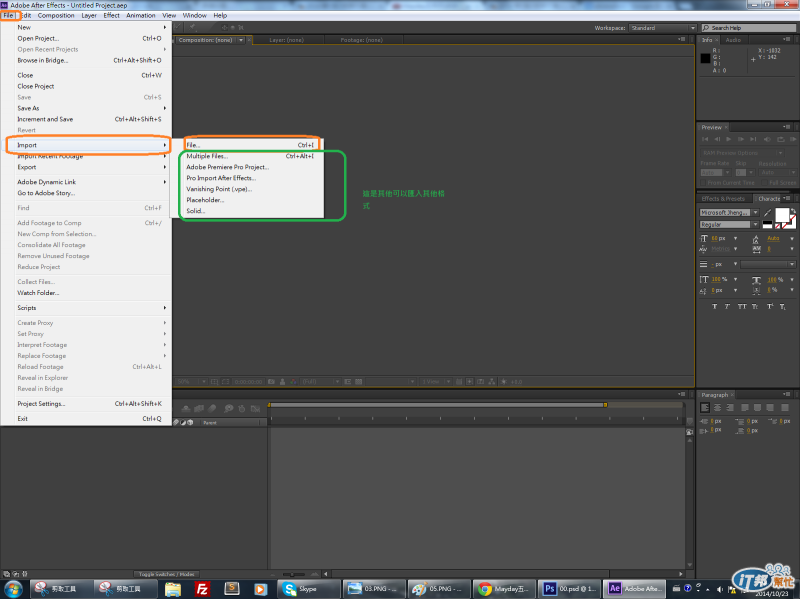Click Justify Last Left in Paragraph panel
The height and width of the screenshot is (599, 800).
pos(745,408)
